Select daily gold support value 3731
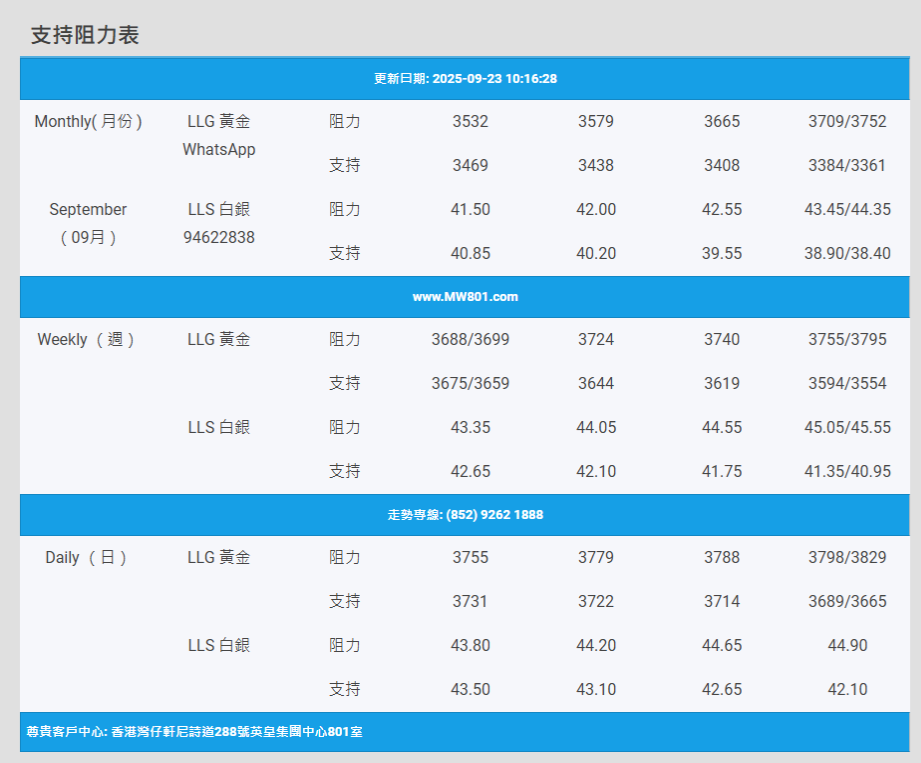The height and width of the screenshot is (763, 921). tap(470, 601)
